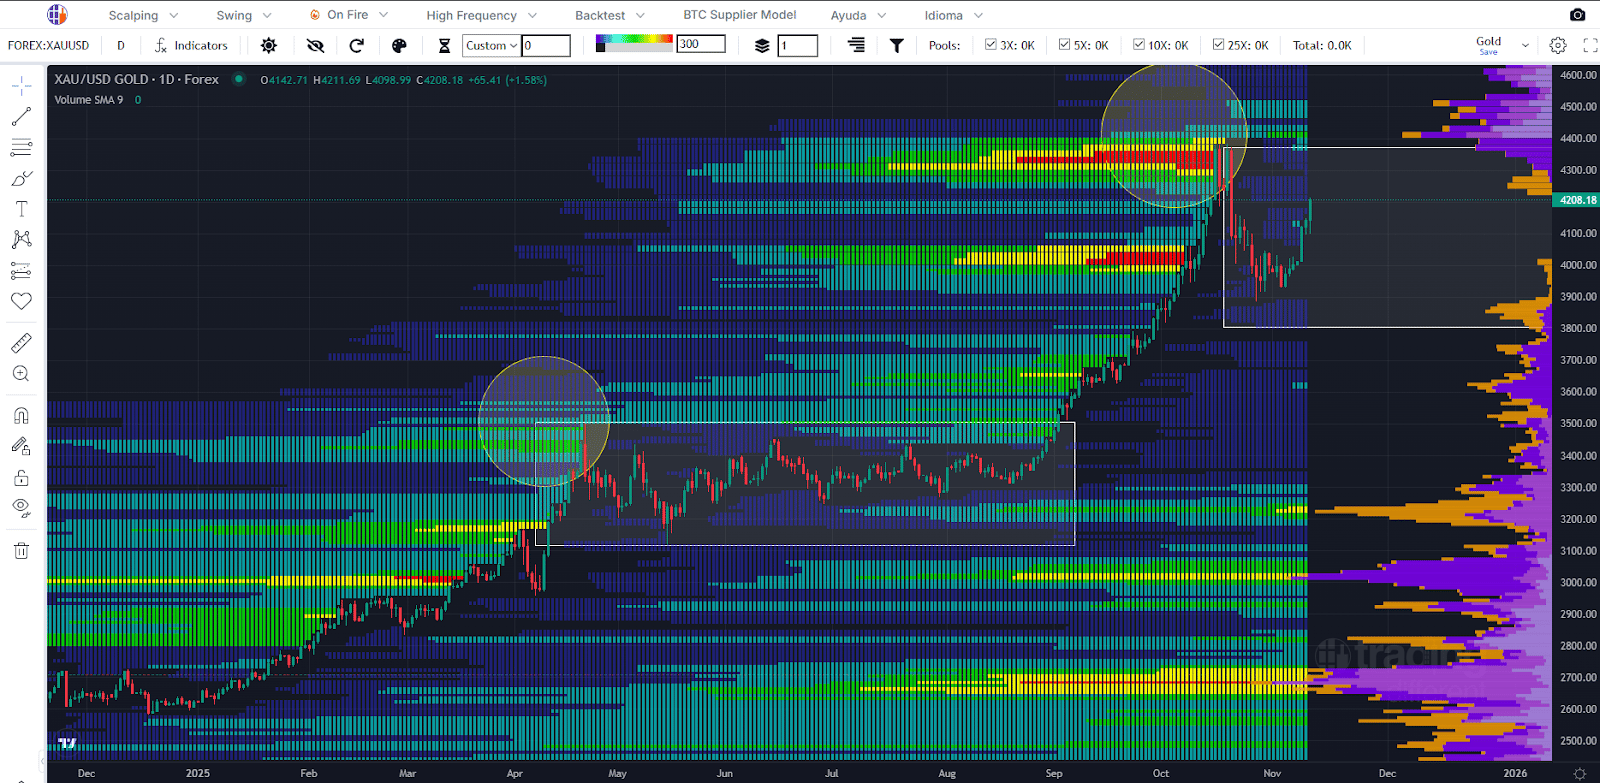The width and height of the screenshot is (1600, 783).
Task: Open the BTC Supplier Model menu
Action: [740, 15]
